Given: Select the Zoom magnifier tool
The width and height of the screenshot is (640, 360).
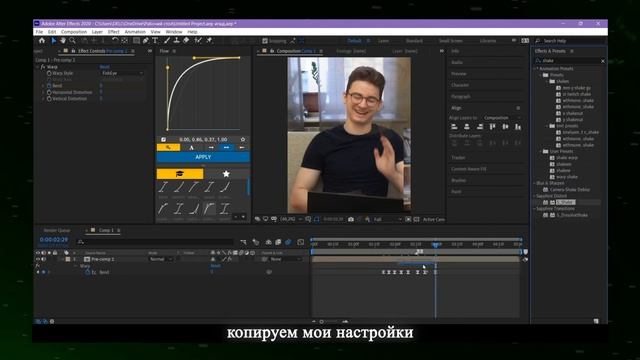Looking at the screenshot, I should pyautogui.click(x=73, y=40).
